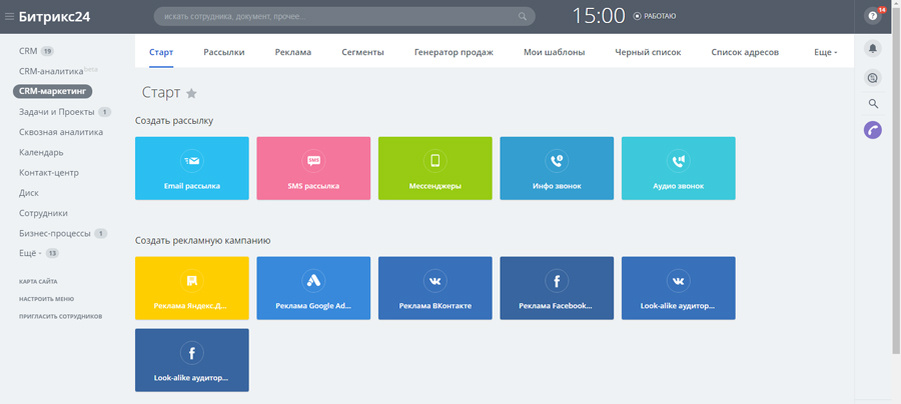Open Сотрудники in left menu
This screenshot has width=901, height=404.
43,213
